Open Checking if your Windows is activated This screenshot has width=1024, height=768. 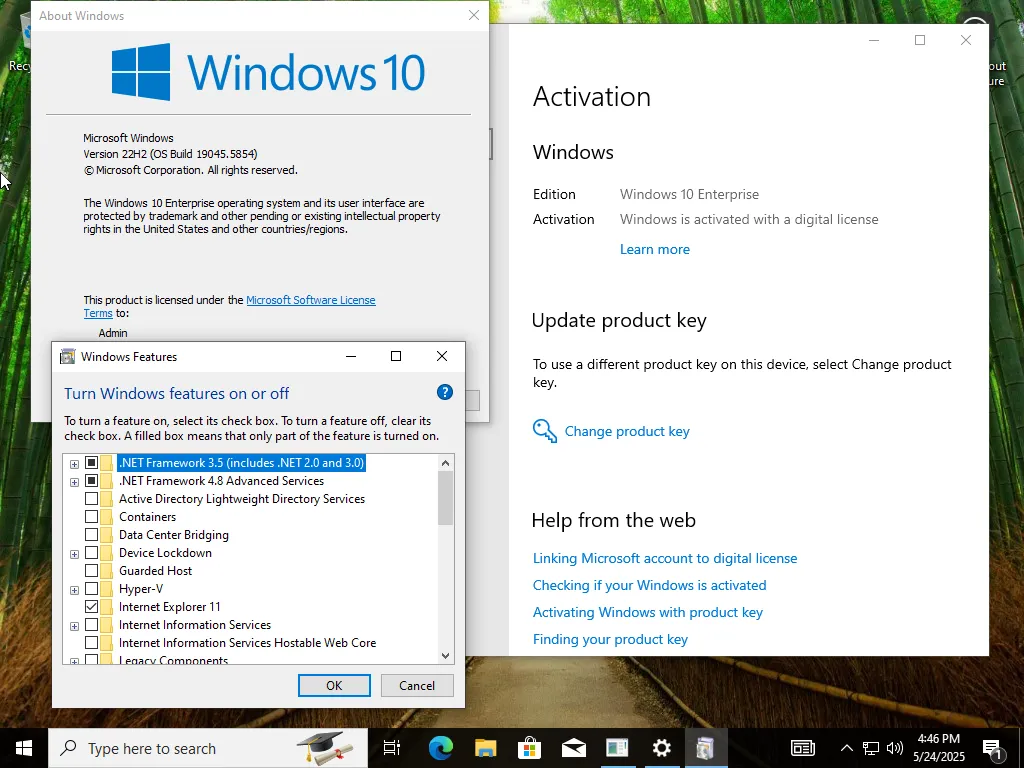click(x=650, y=585)
